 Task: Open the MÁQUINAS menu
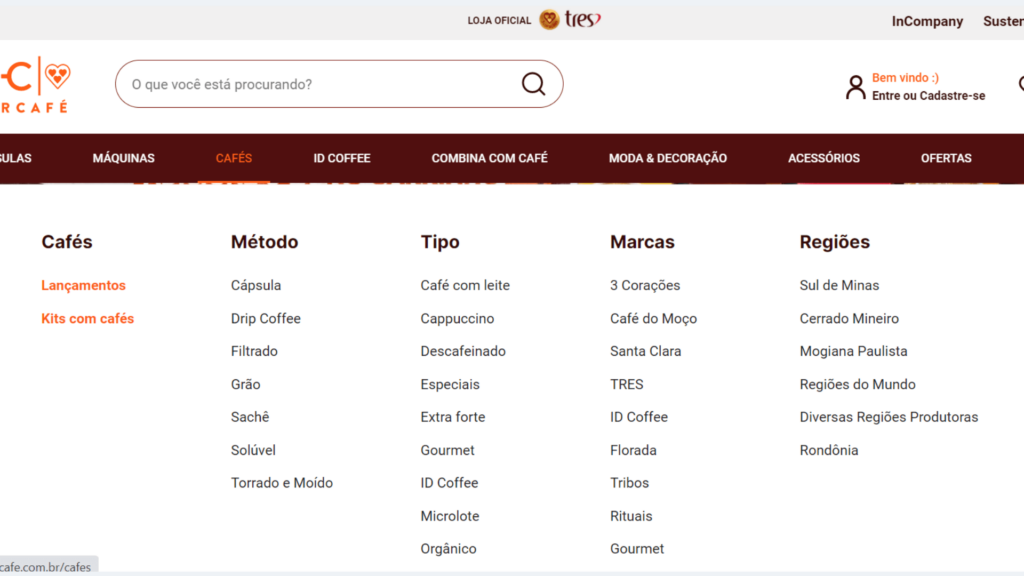[x=123, y=158]
